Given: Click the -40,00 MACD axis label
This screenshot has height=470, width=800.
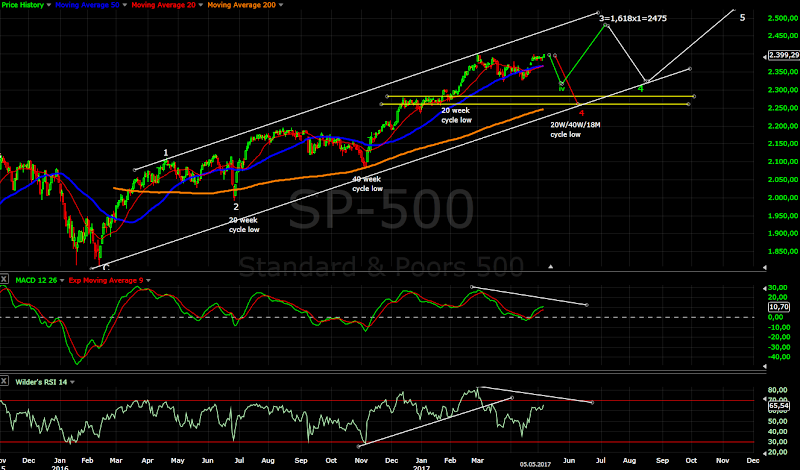Looking at the screenshot, I should tap(779, 357).
